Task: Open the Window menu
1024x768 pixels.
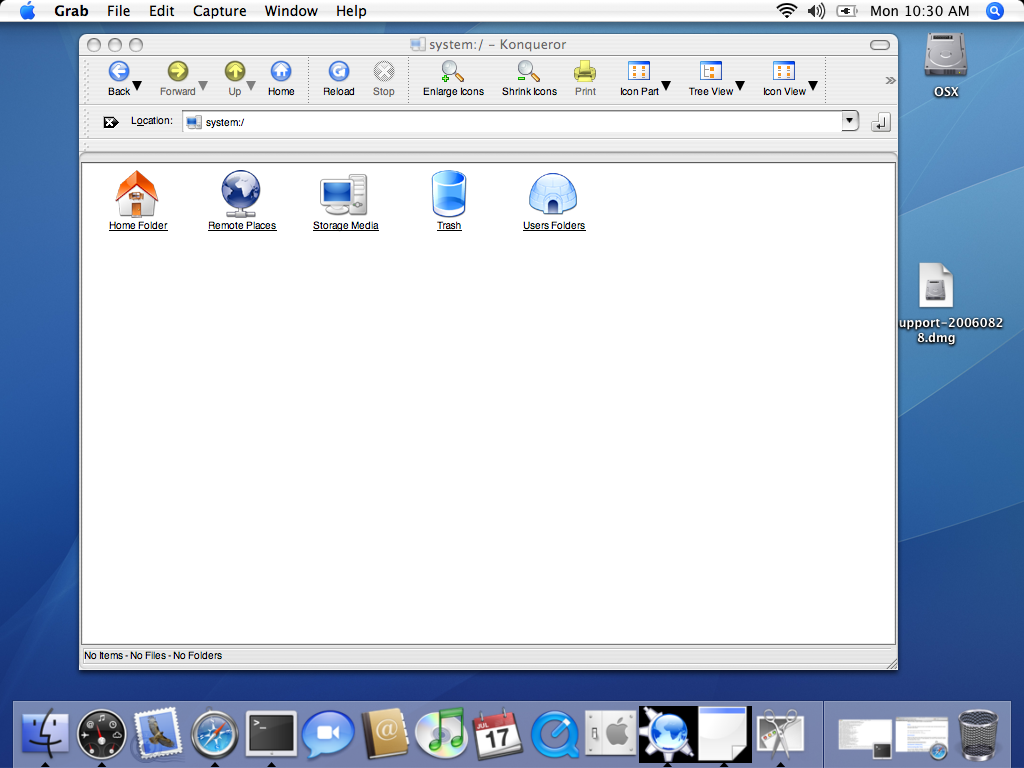Action: click(291, 11)
